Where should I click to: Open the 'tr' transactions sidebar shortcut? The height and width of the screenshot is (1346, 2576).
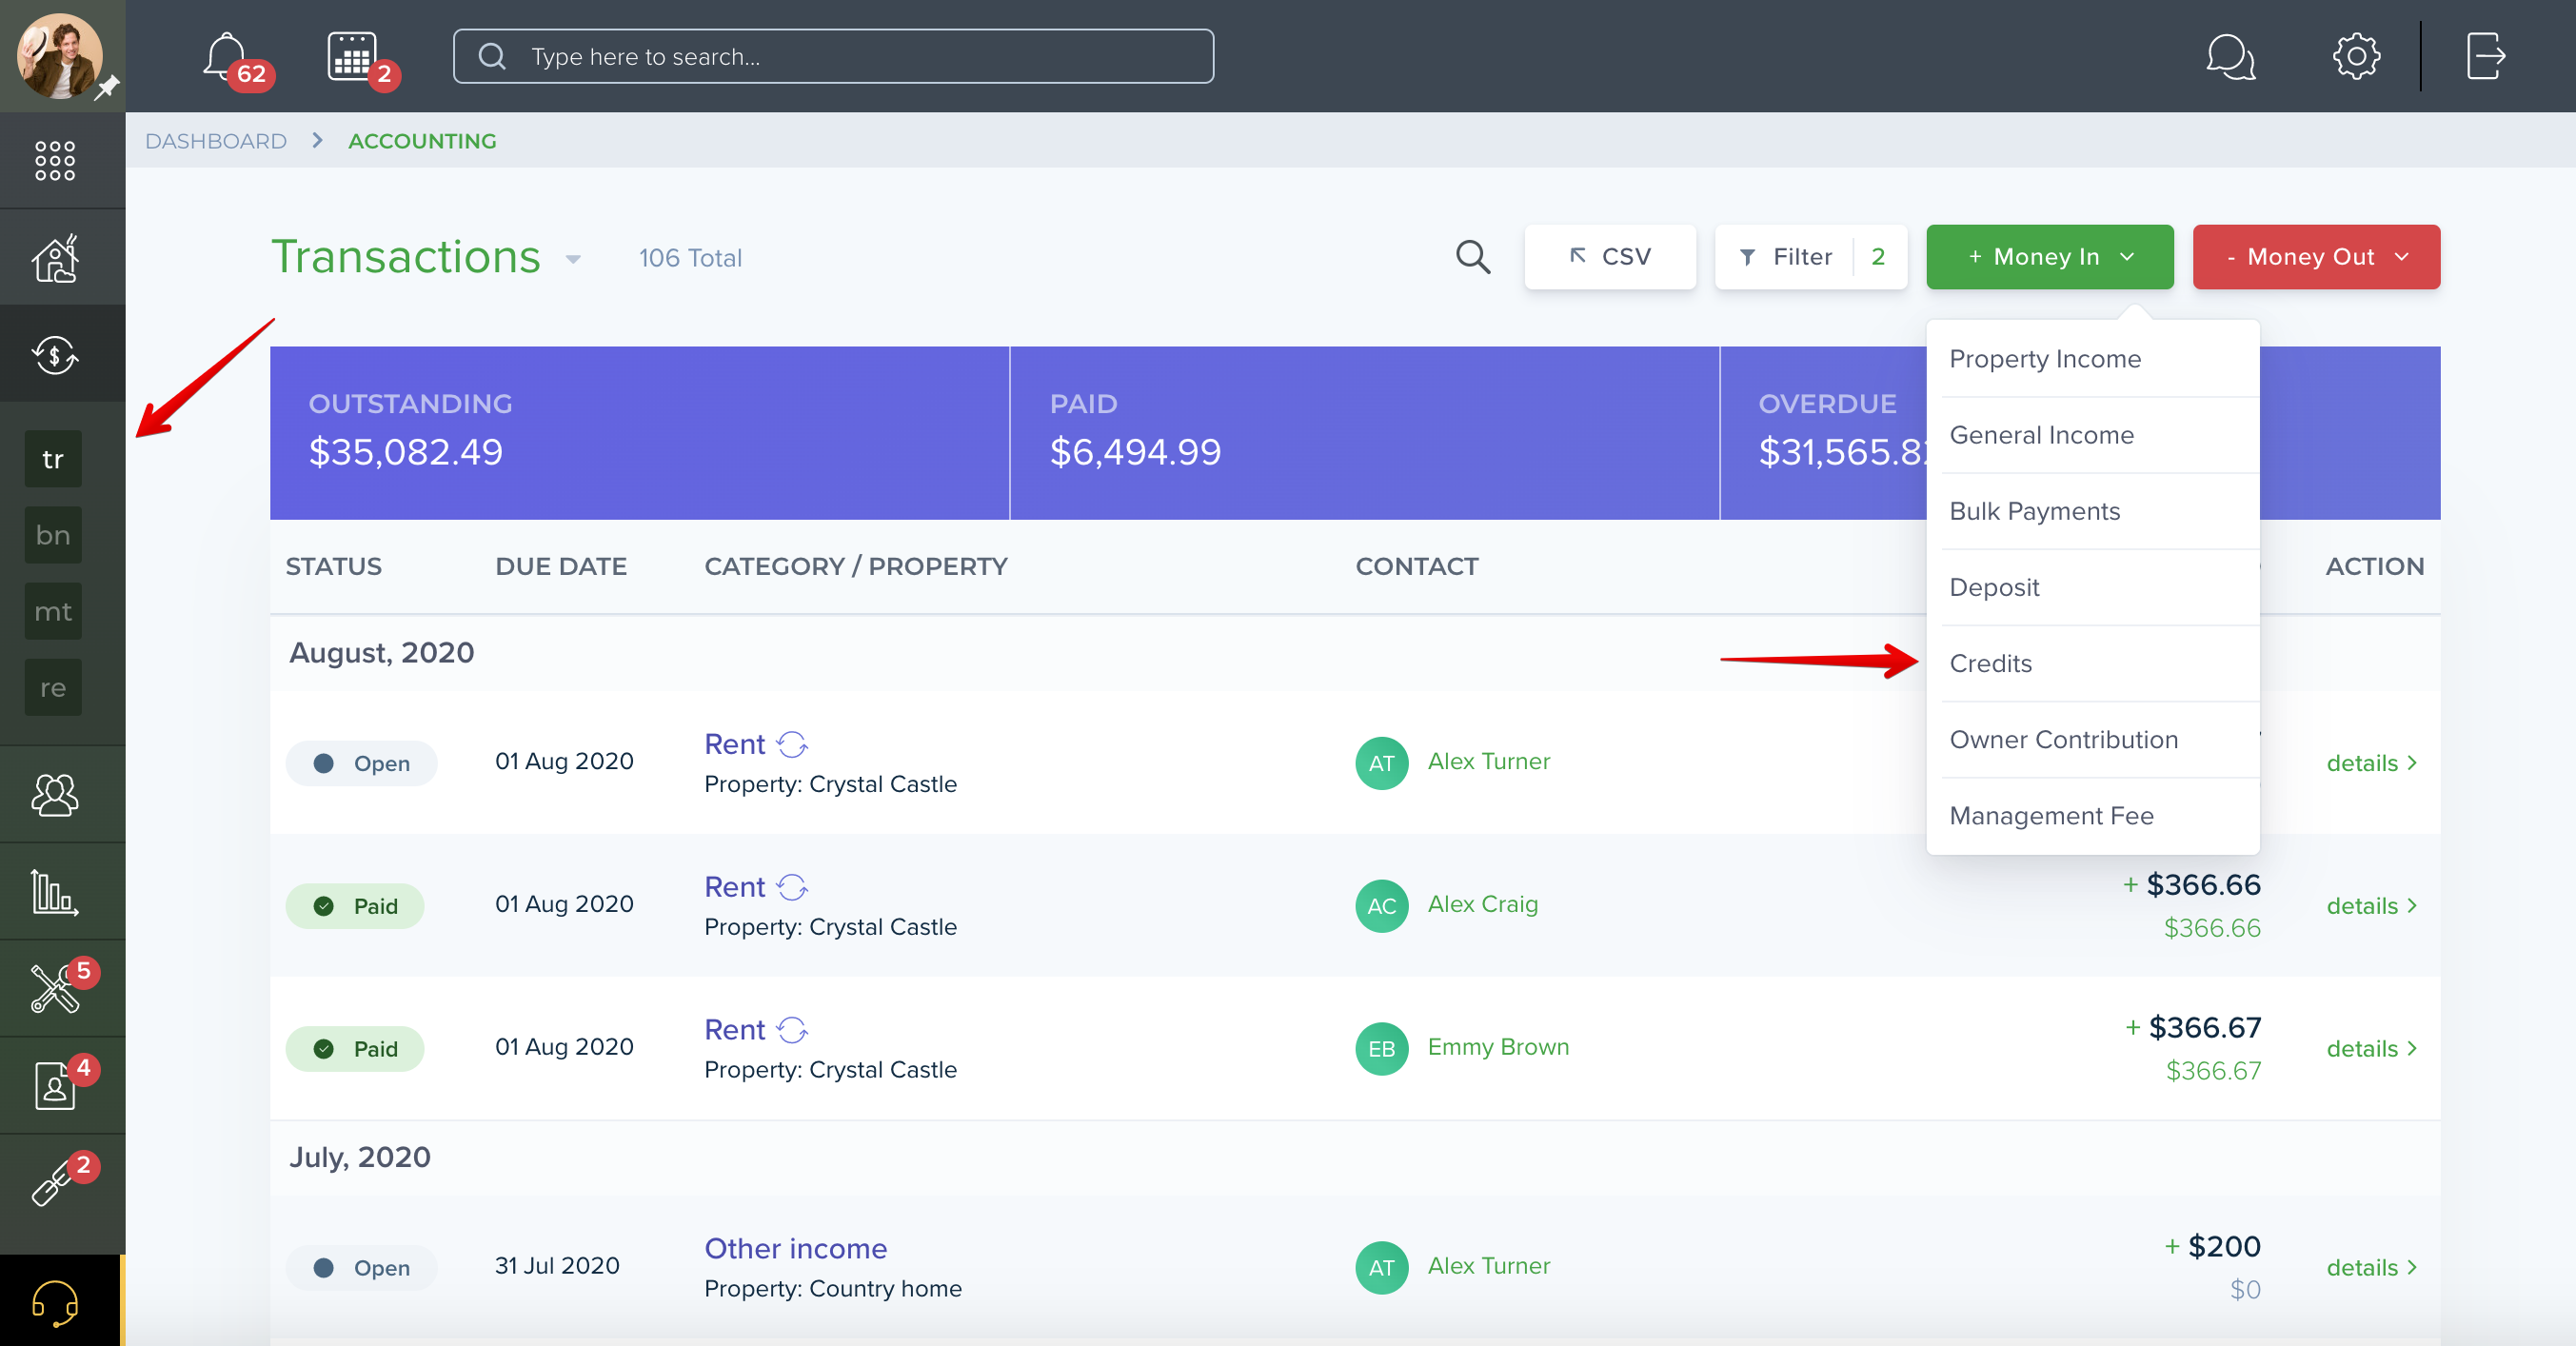coord(53,459)
